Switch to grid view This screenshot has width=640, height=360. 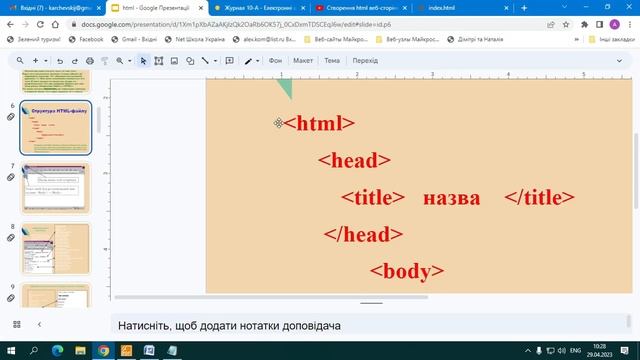click(x=17, y=324)
